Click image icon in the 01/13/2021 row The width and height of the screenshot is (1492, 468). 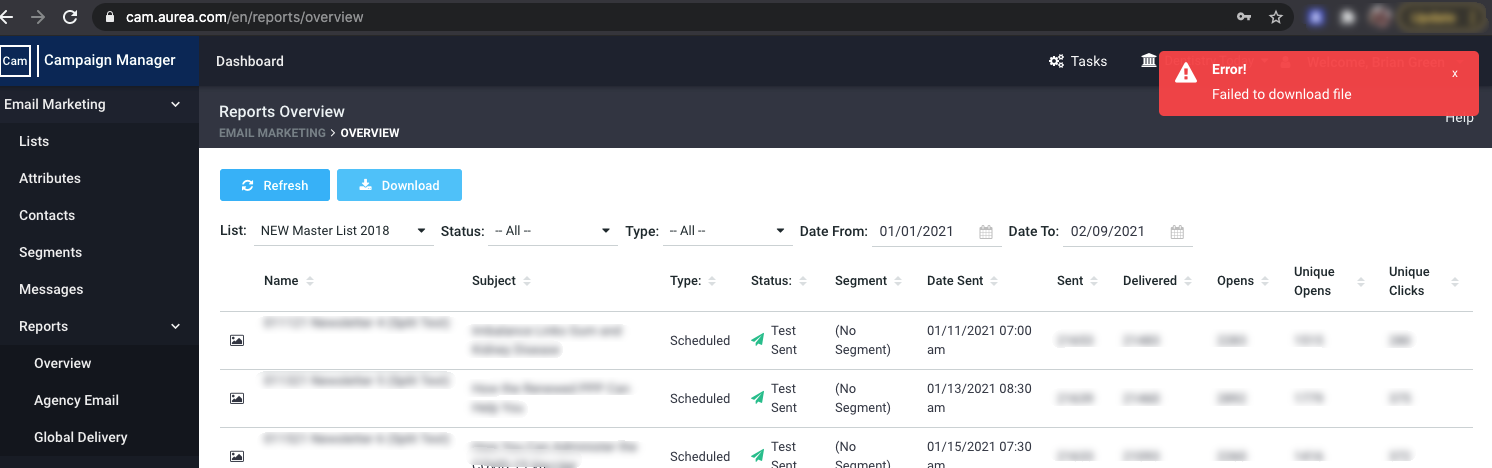tap(237, 398)
